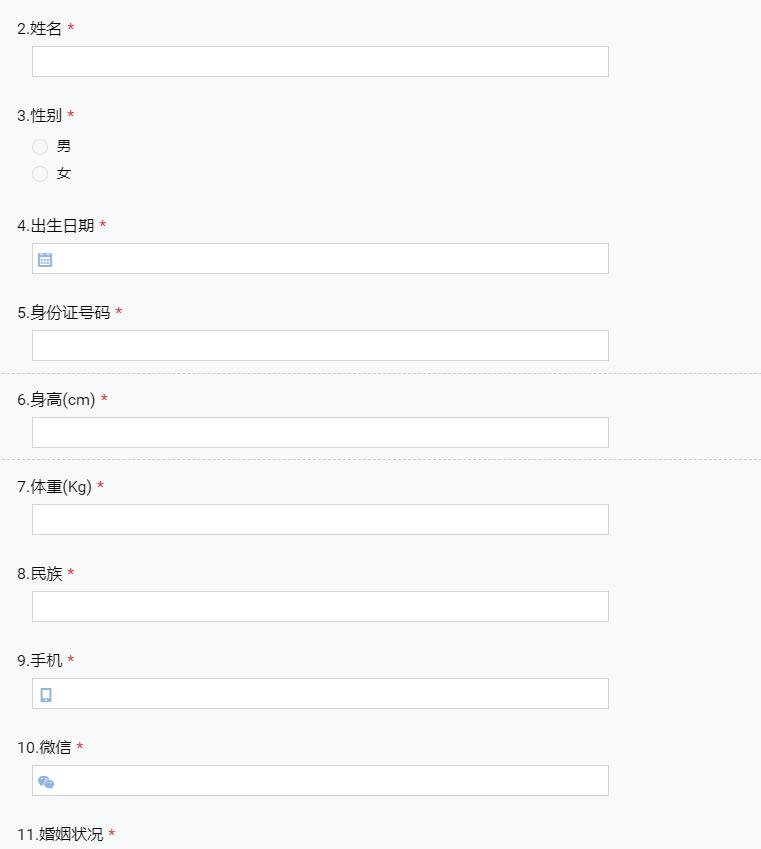Click the 3.性别 question label

(40, 115)
